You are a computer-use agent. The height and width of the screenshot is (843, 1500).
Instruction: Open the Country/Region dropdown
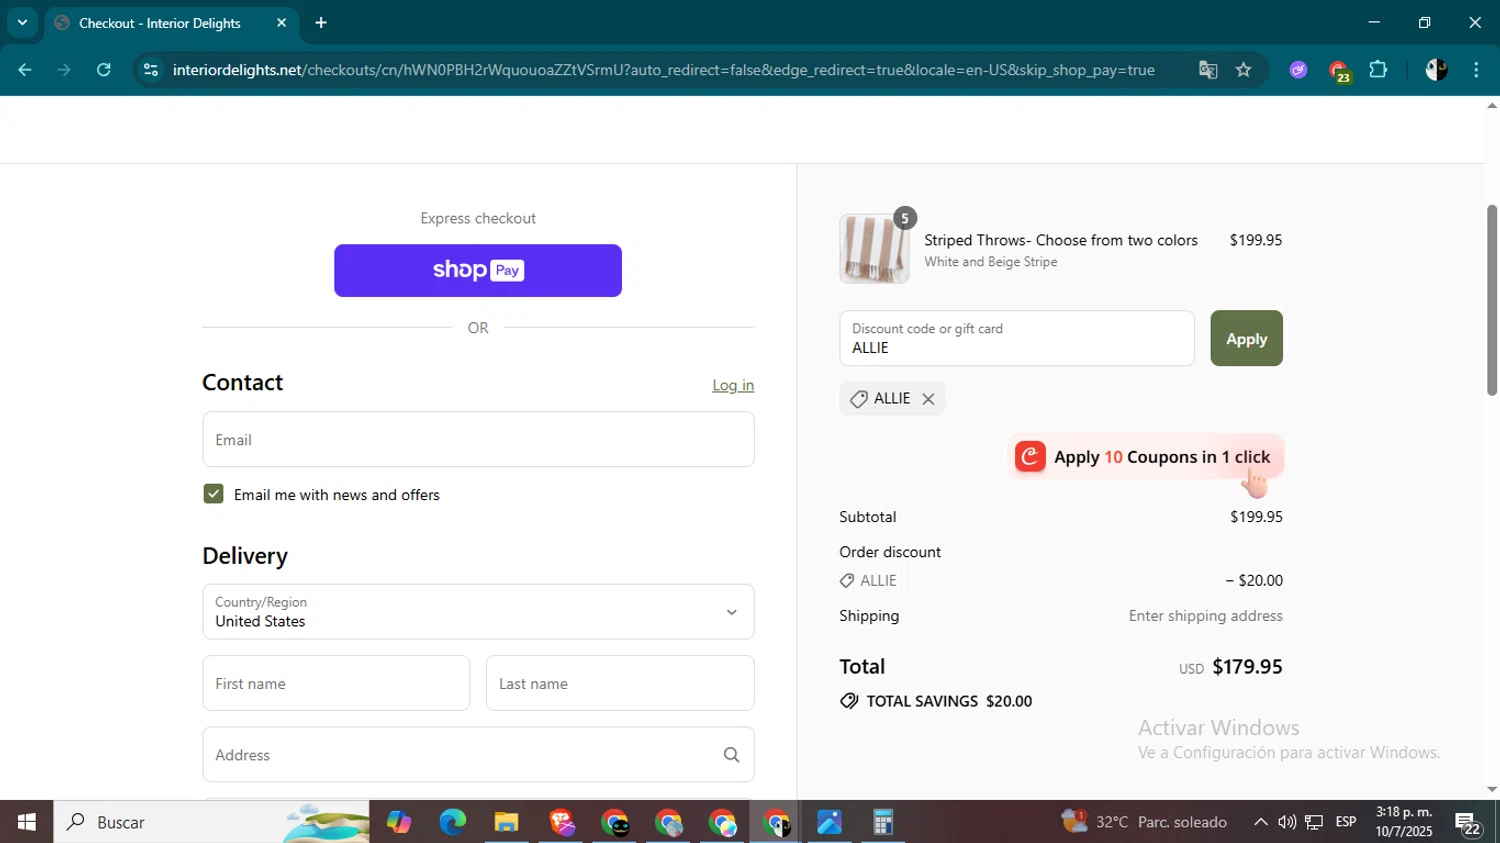pyautogui.click(x=478, y=612)
